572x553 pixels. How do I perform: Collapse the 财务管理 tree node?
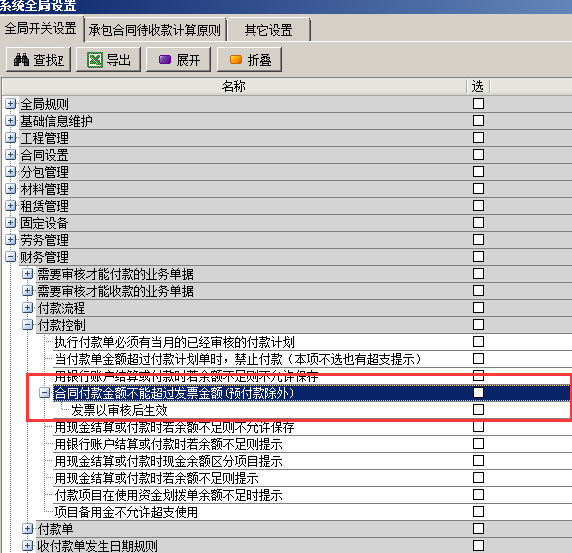[11, 257]
